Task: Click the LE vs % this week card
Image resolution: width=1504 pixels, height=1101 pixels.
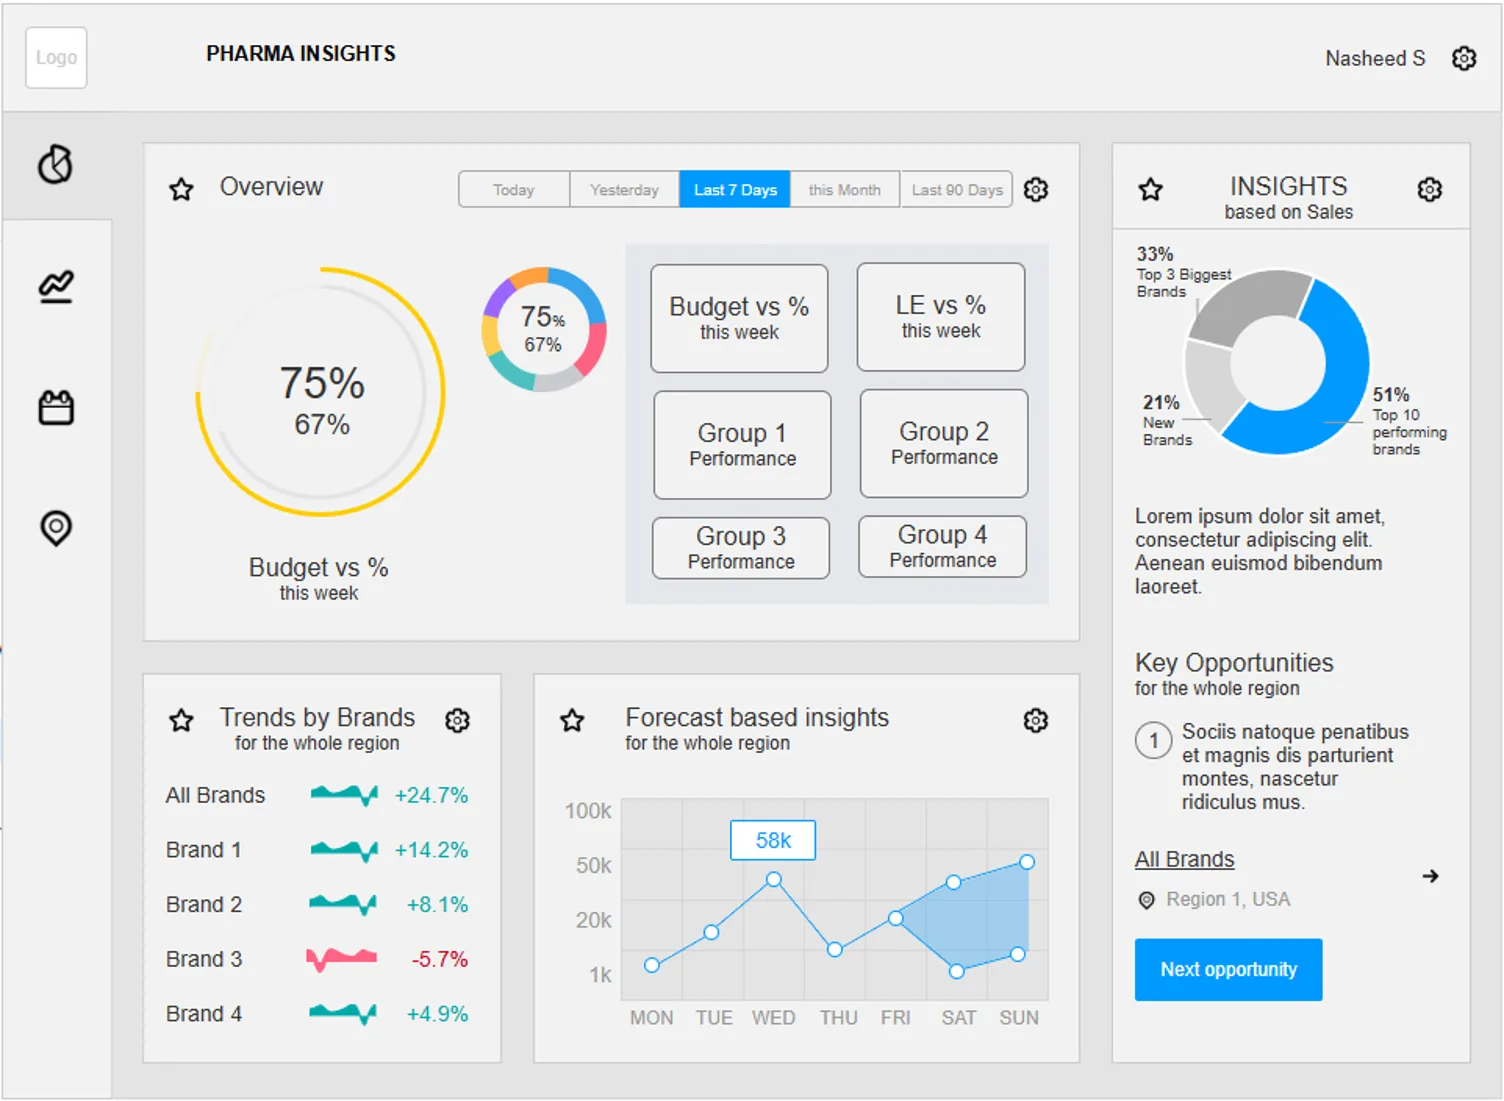Action: tap(941, 316)
